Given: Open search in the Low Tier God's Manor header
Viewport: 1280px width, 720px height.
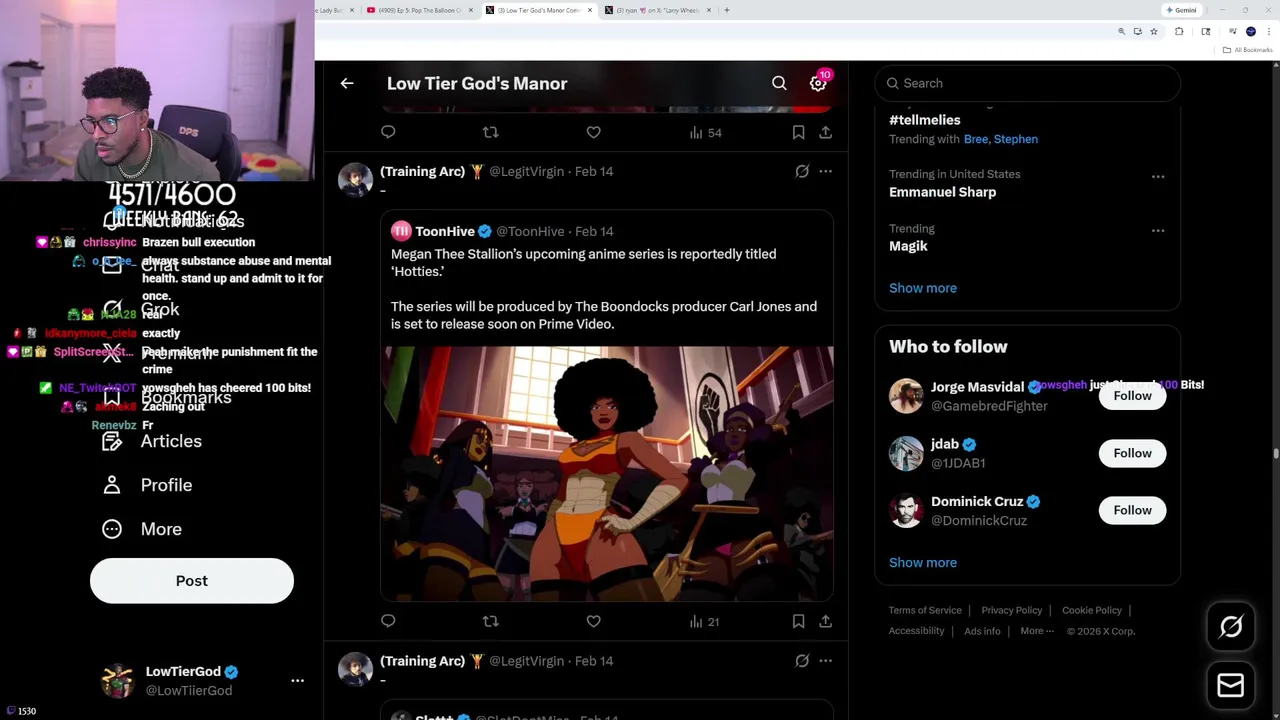Looking at the screenshot, I should [x=779, y=83].
